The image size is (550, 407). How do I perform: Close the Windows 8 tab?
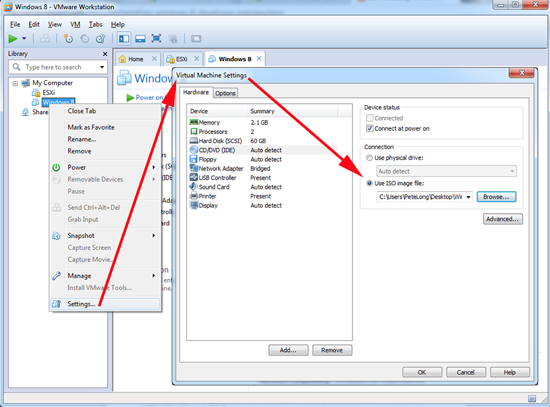click(x=259, y=59)
